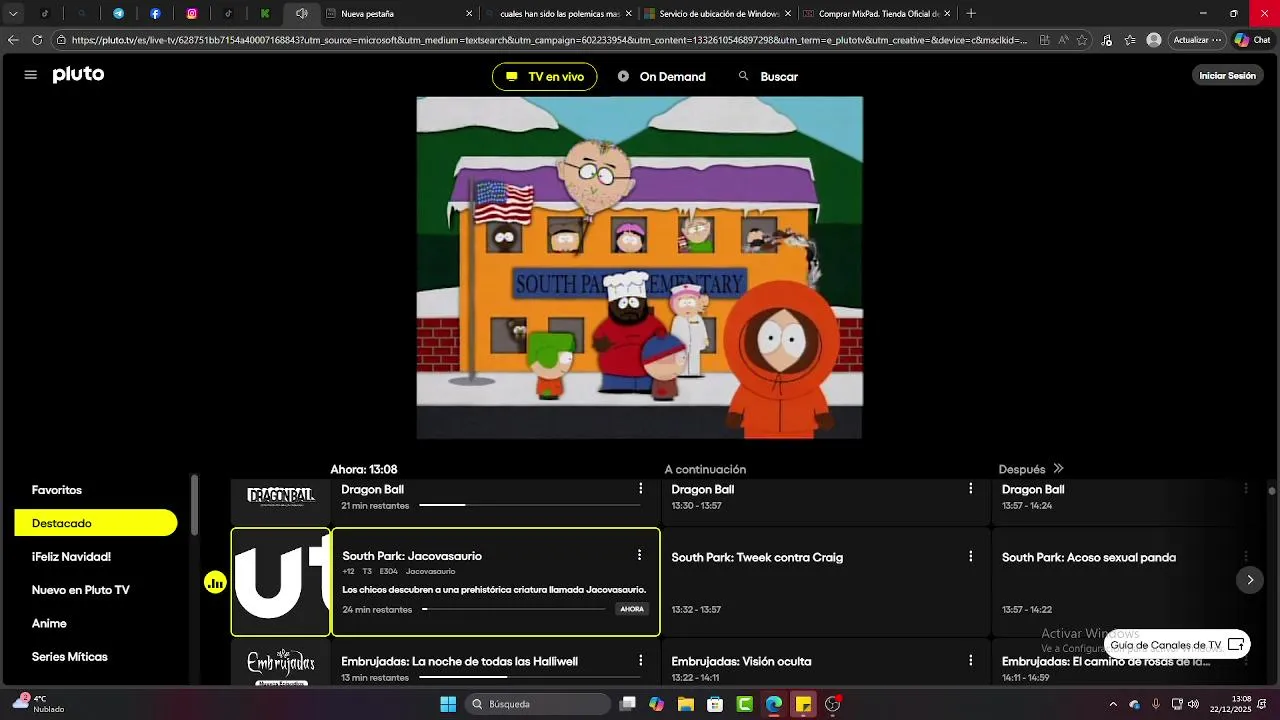1280x720 pixels.
Task: Open a new browser tab
Action: pyautogui.click(x=971, y=14)
